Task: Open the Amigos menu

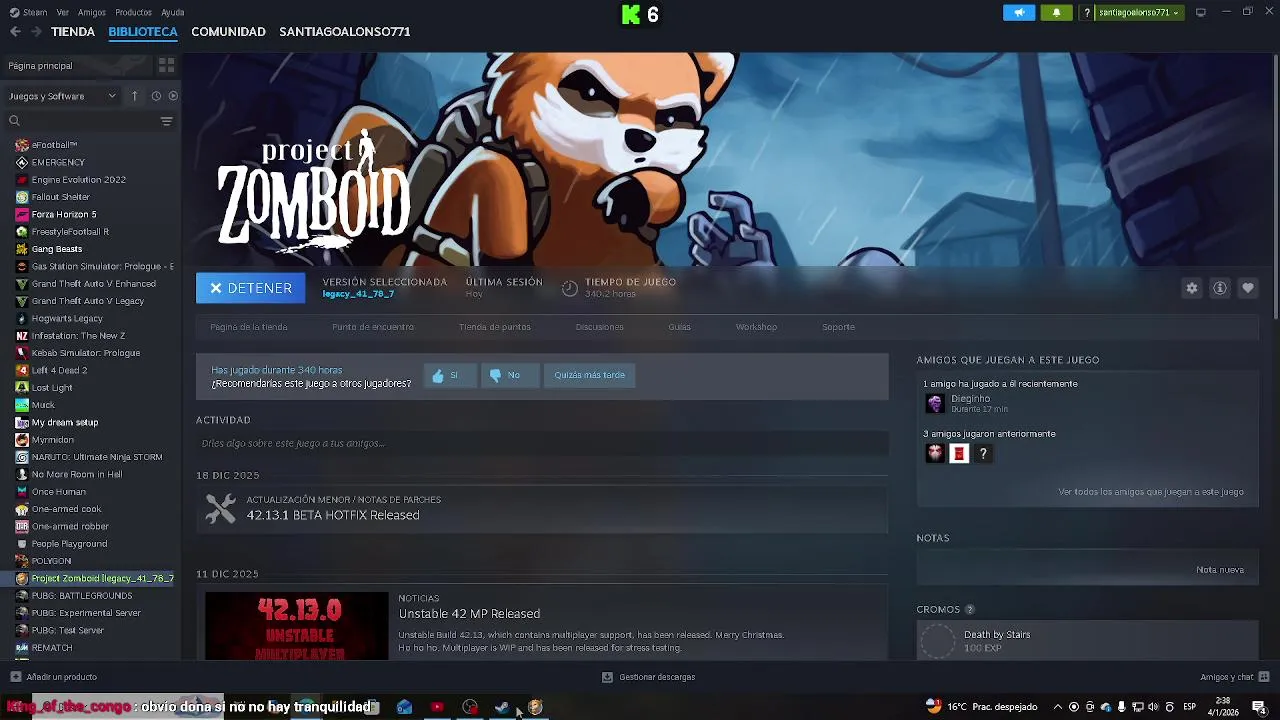Action: tap(92, 13)
